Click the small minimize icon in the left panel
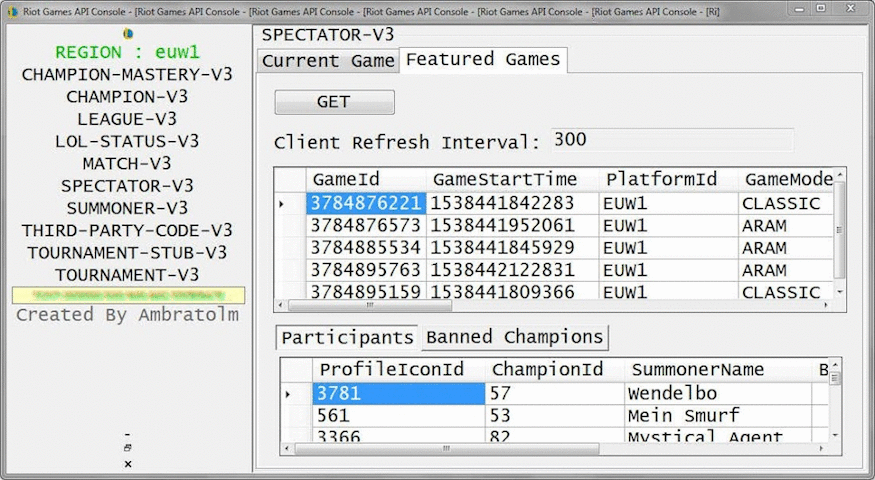Viewport: 875px width, 480px height. [127, 434]
